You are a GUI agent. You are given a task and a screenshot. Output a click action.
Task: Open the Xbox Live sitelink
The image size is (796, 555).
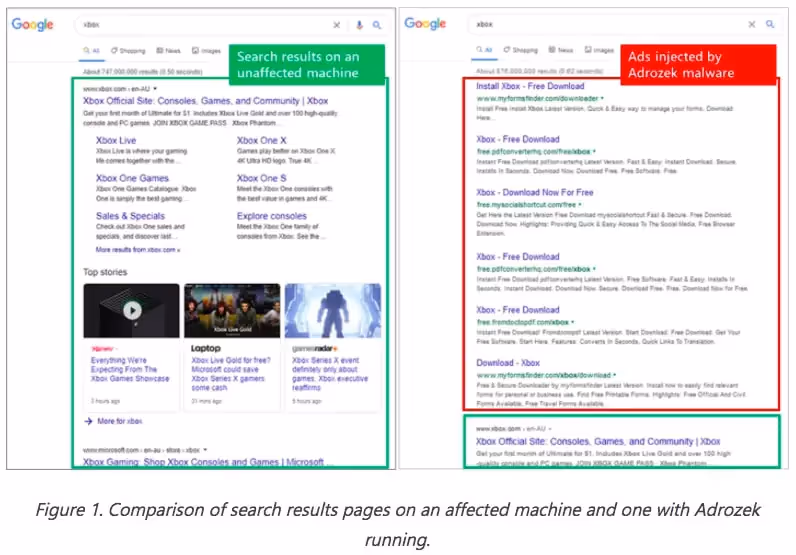[116, 141]
